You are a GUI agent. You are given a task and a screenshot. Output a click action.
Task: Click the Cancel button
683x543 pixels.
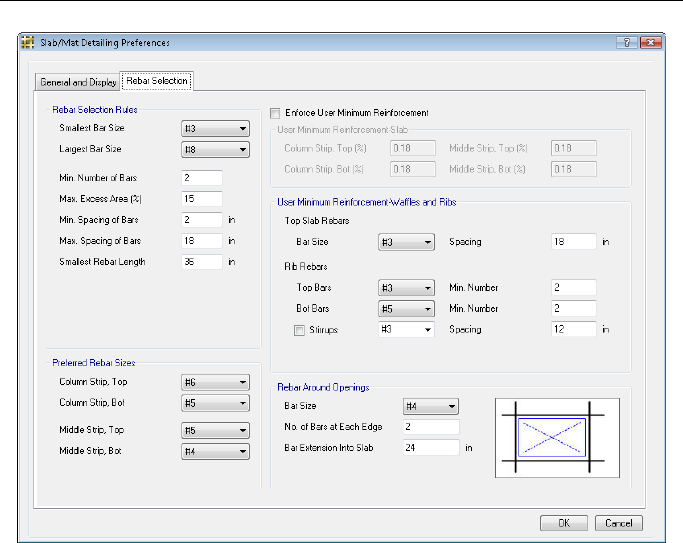click(618, 523)
